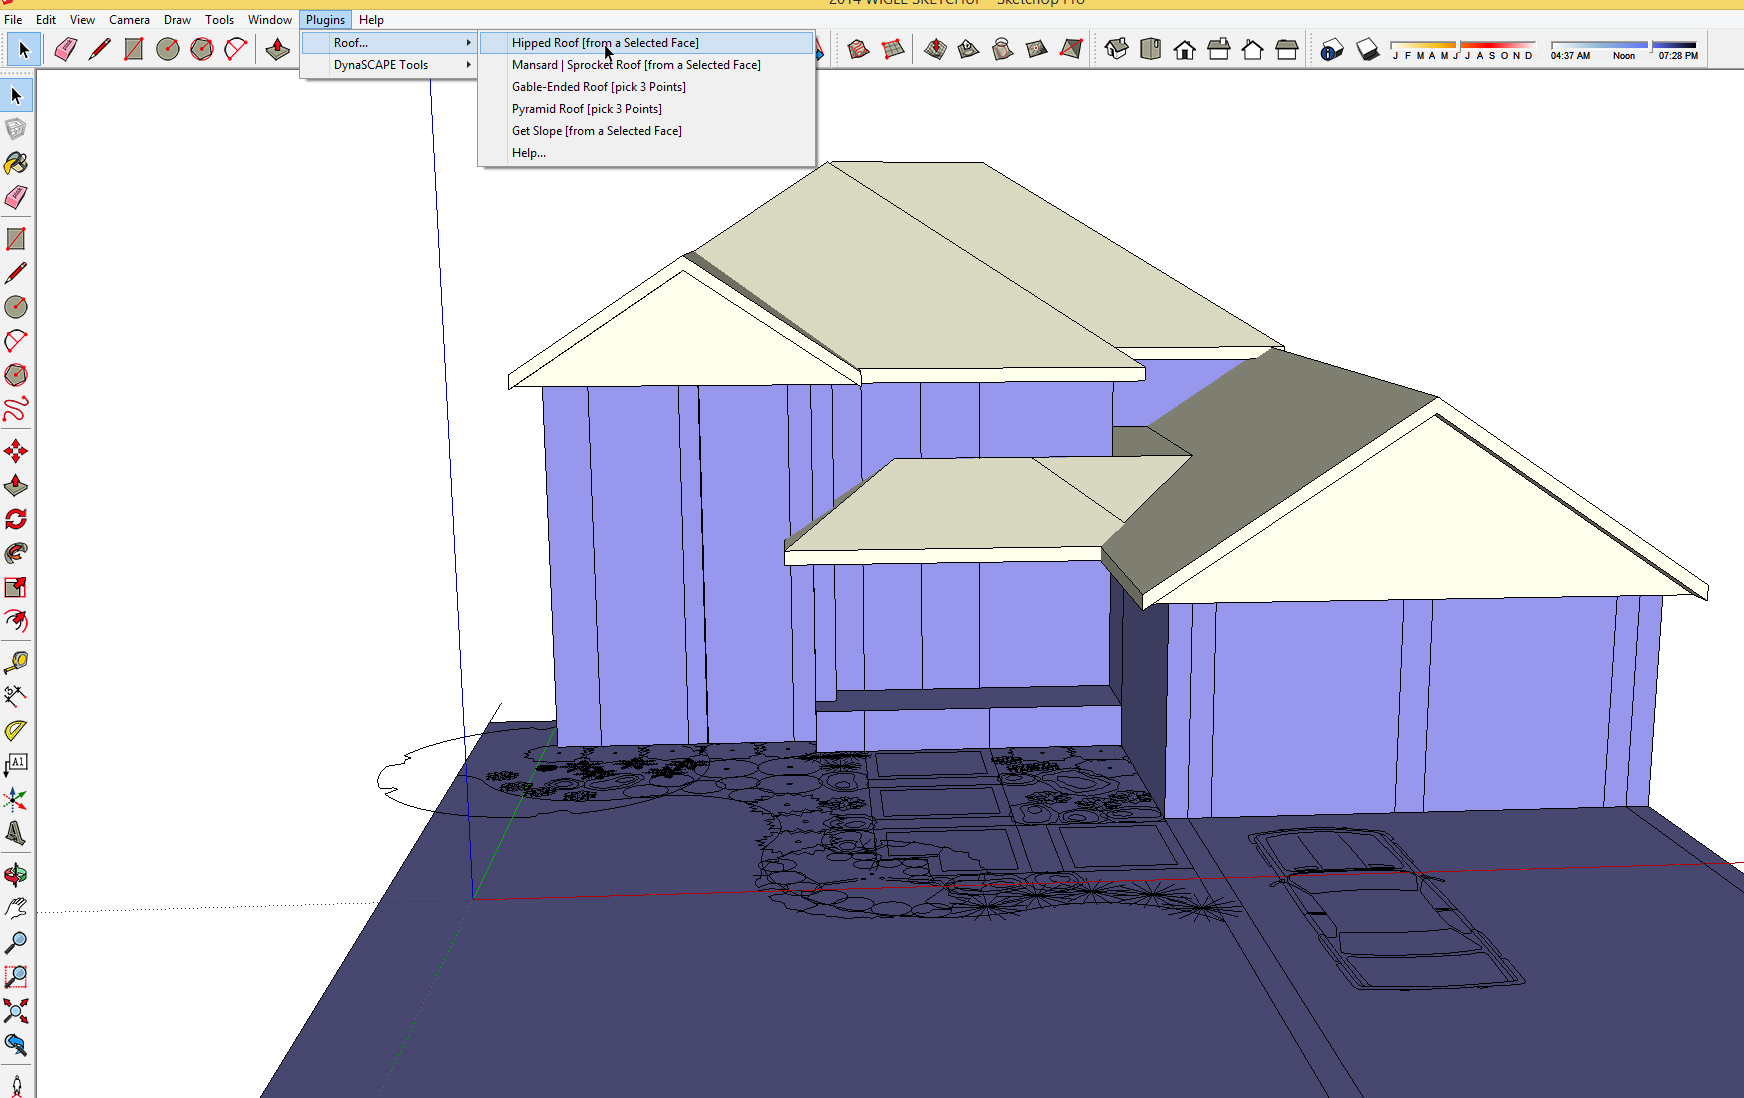Choose Mansard | Sprocket Roof option
Screen dimensions: 1744x1098
pos(646,65)
